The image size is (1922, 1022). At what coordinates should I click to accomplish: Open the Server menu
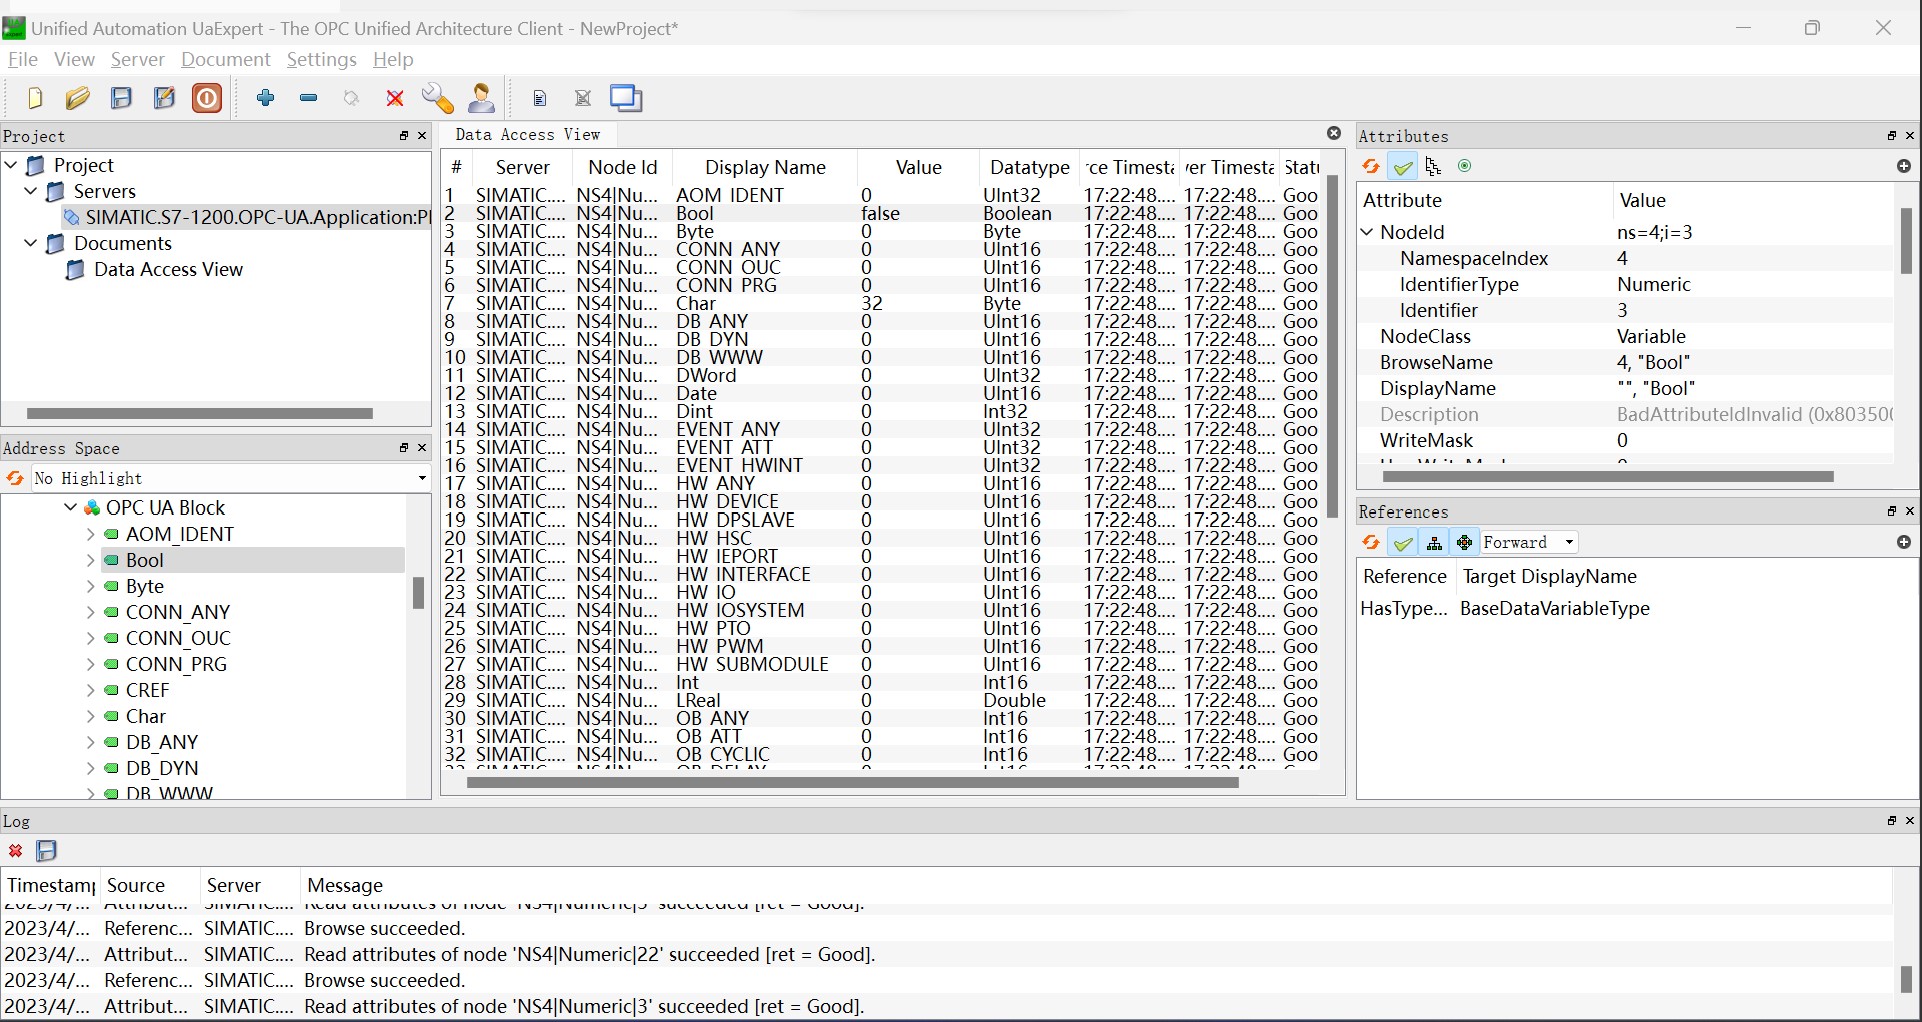click(x=137, y=60)
